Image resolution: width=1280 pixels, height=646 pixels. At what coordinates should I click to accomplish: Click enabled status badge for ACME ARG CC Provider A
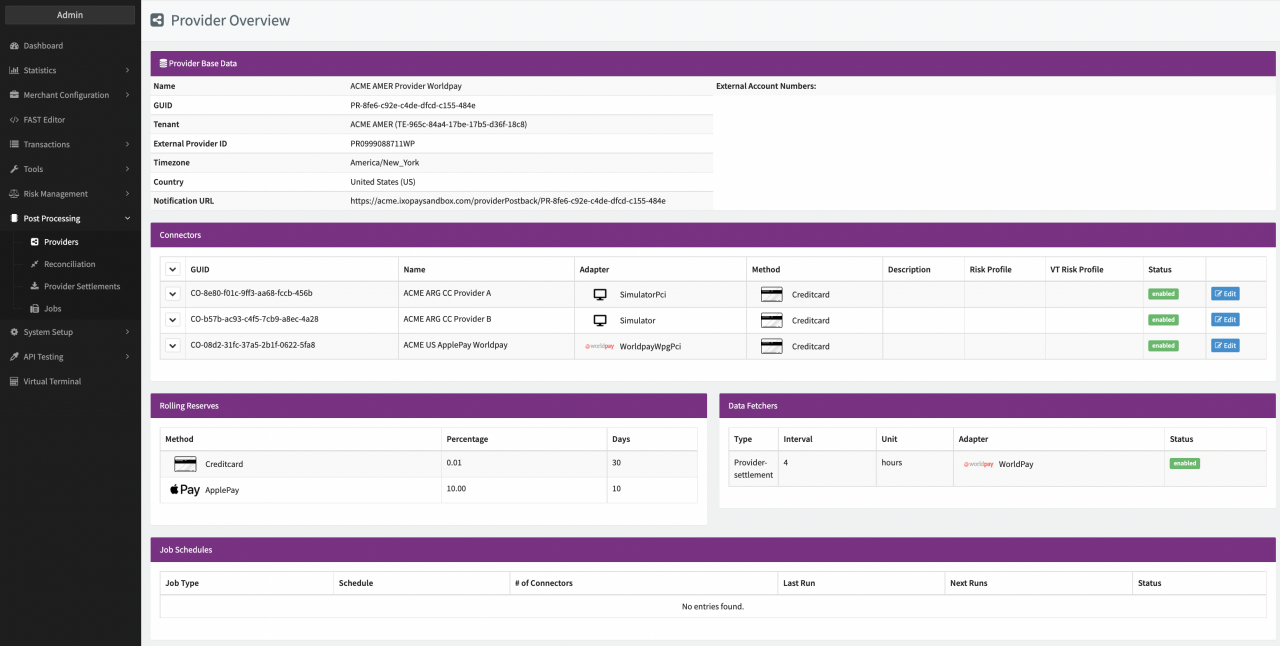(x=1162, y=294)
